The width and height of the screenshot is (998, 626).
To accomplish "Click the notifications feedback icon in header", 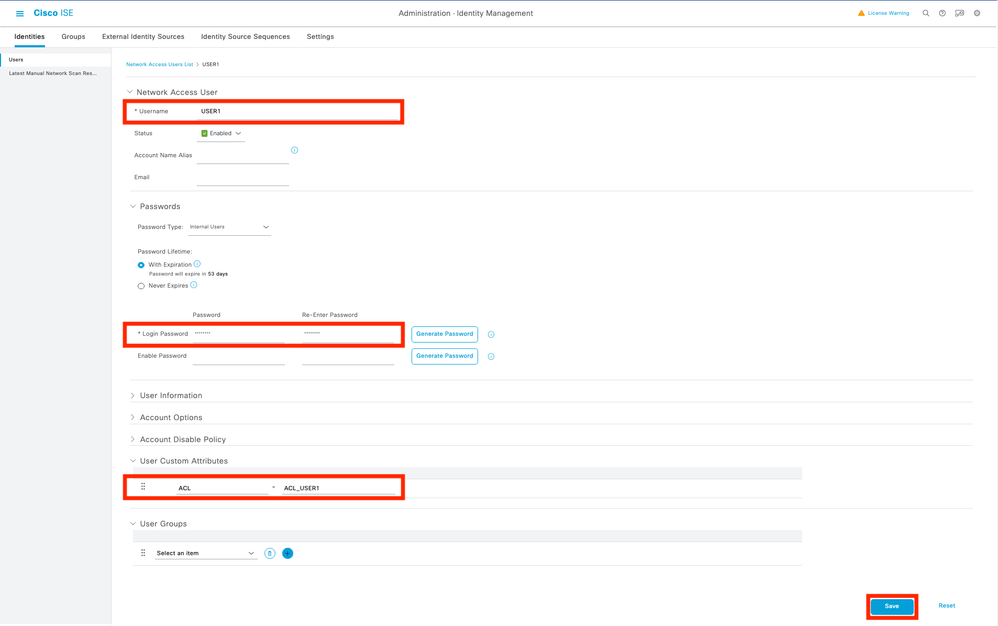I will (x=959, y=13).
